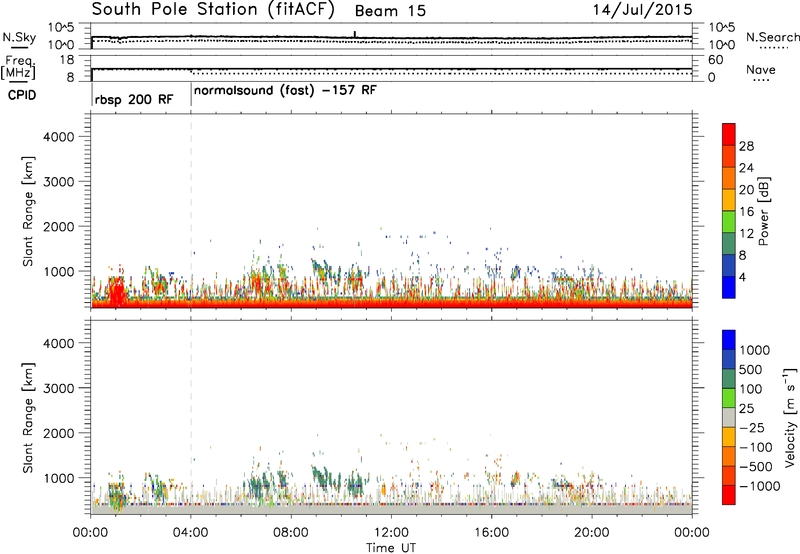Click the gray -25 to 25 velocity band

pyautogui.click(x=729, y=418)
